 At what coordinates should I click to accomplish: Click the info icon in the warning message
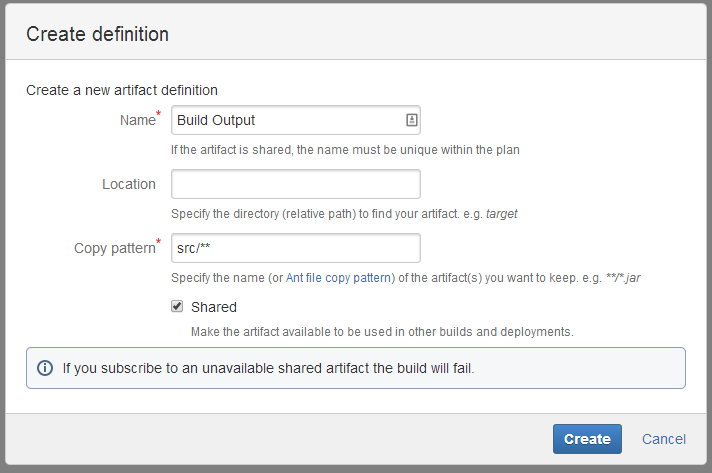pyautogui.click(x=45, y=368)
